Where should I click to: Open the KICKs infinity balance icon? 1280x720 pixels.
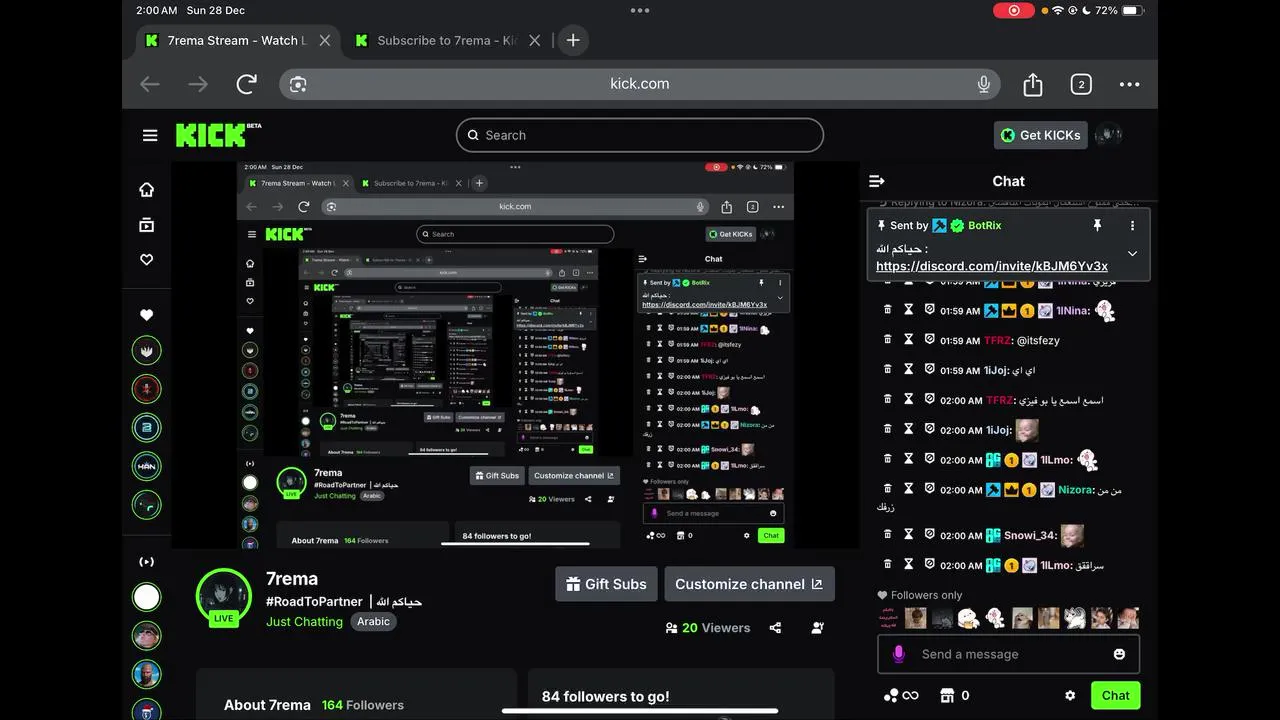pos(900,695)
